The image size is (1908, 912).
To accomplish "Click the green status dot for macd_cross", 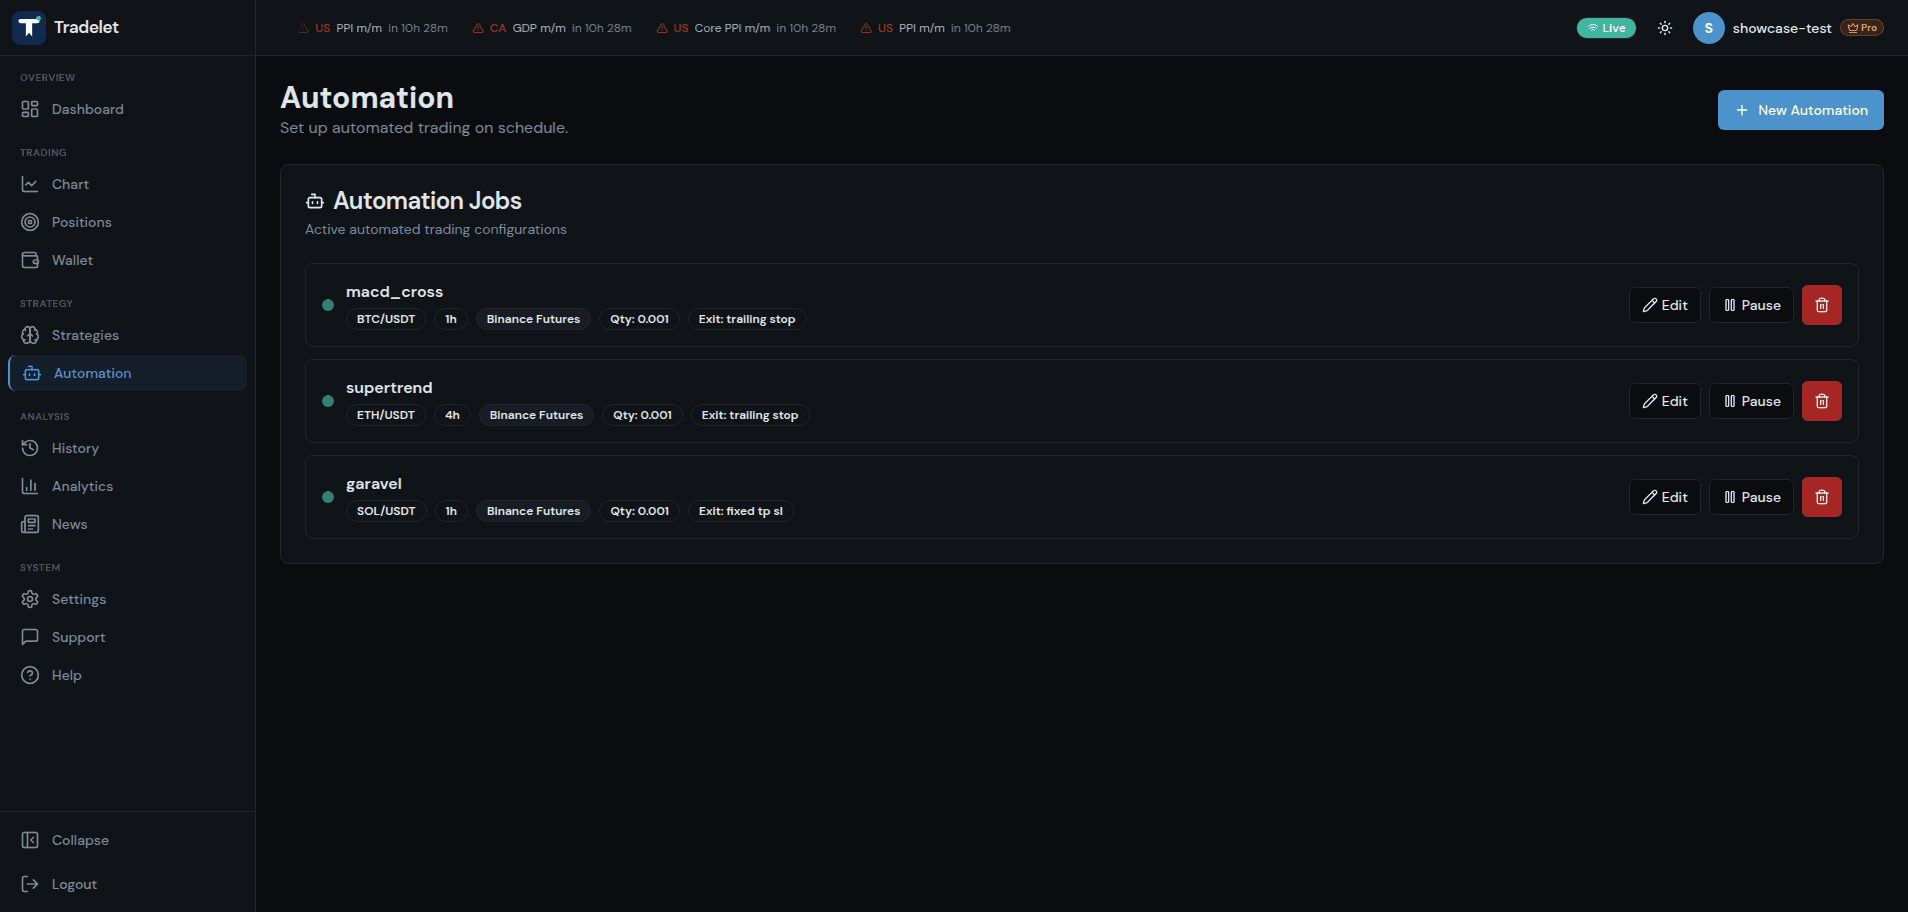I will [x=328, y=305].
